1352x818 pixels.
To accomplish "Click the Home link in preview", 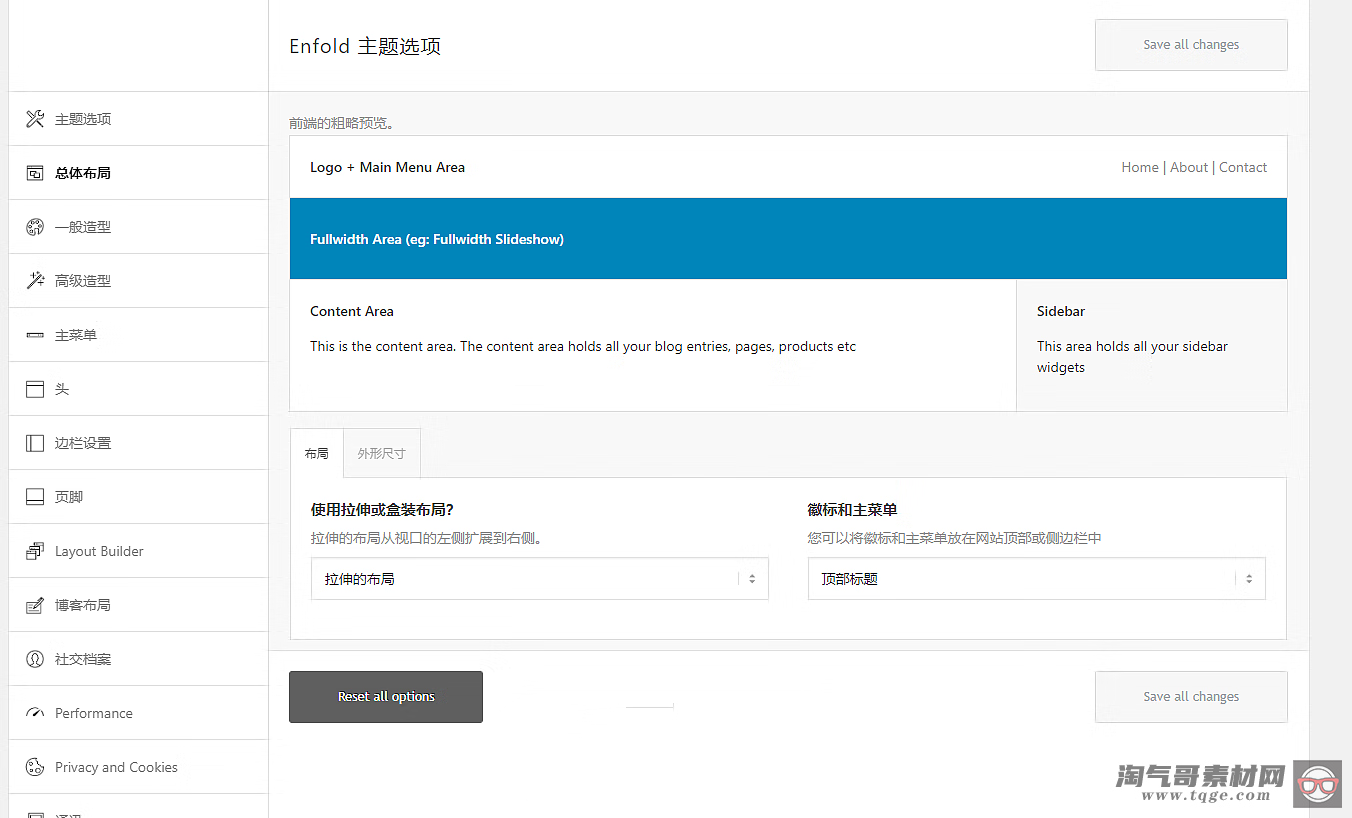I will [1140, 167].
